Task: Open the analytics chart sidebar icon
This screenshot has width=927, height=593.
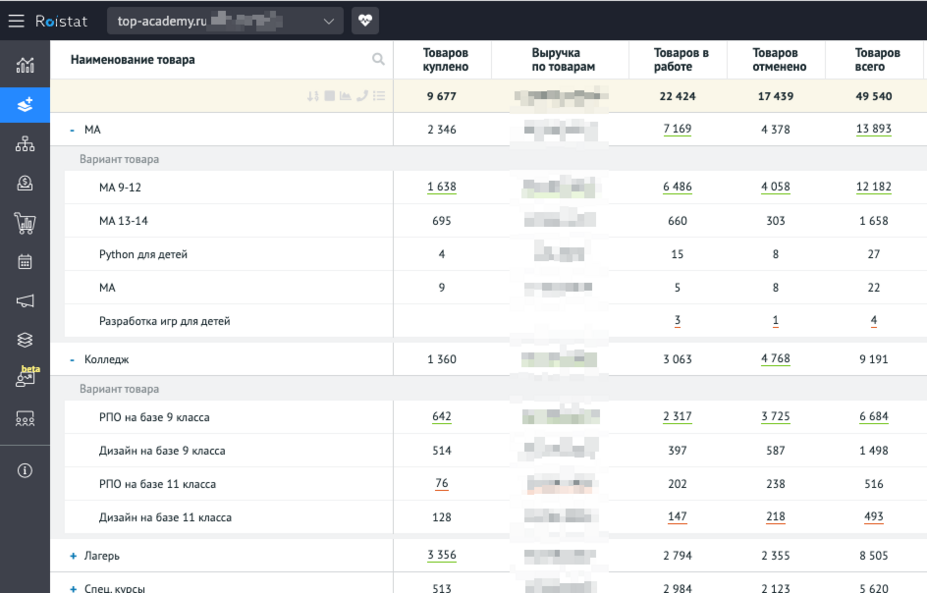Action: 25,66
